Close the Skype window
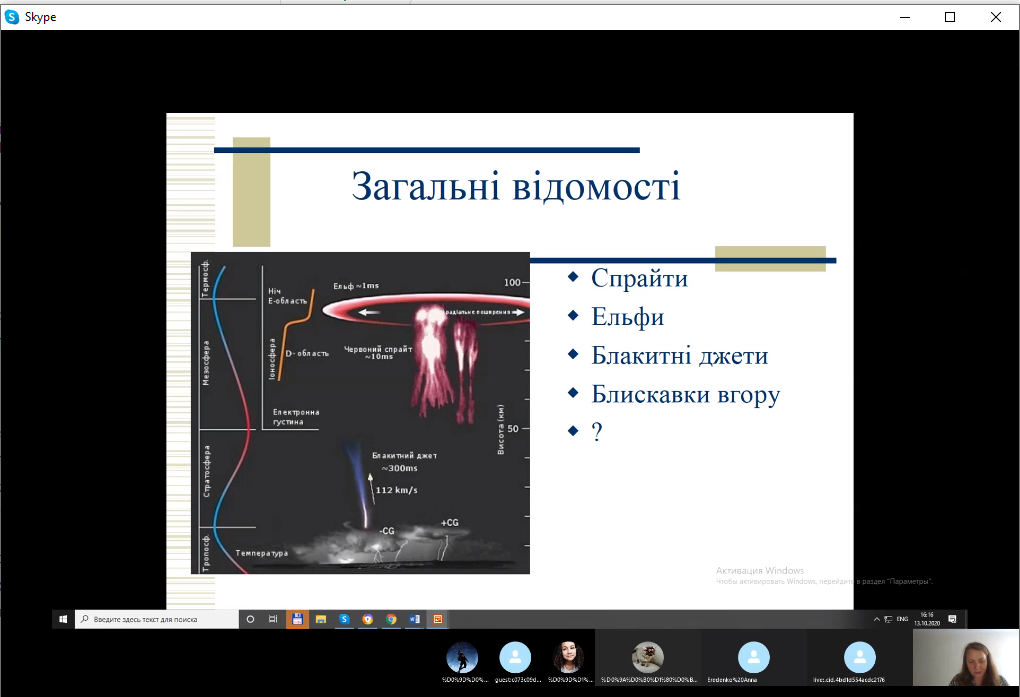Screen dimensions: 1020x697 [996, 17]
